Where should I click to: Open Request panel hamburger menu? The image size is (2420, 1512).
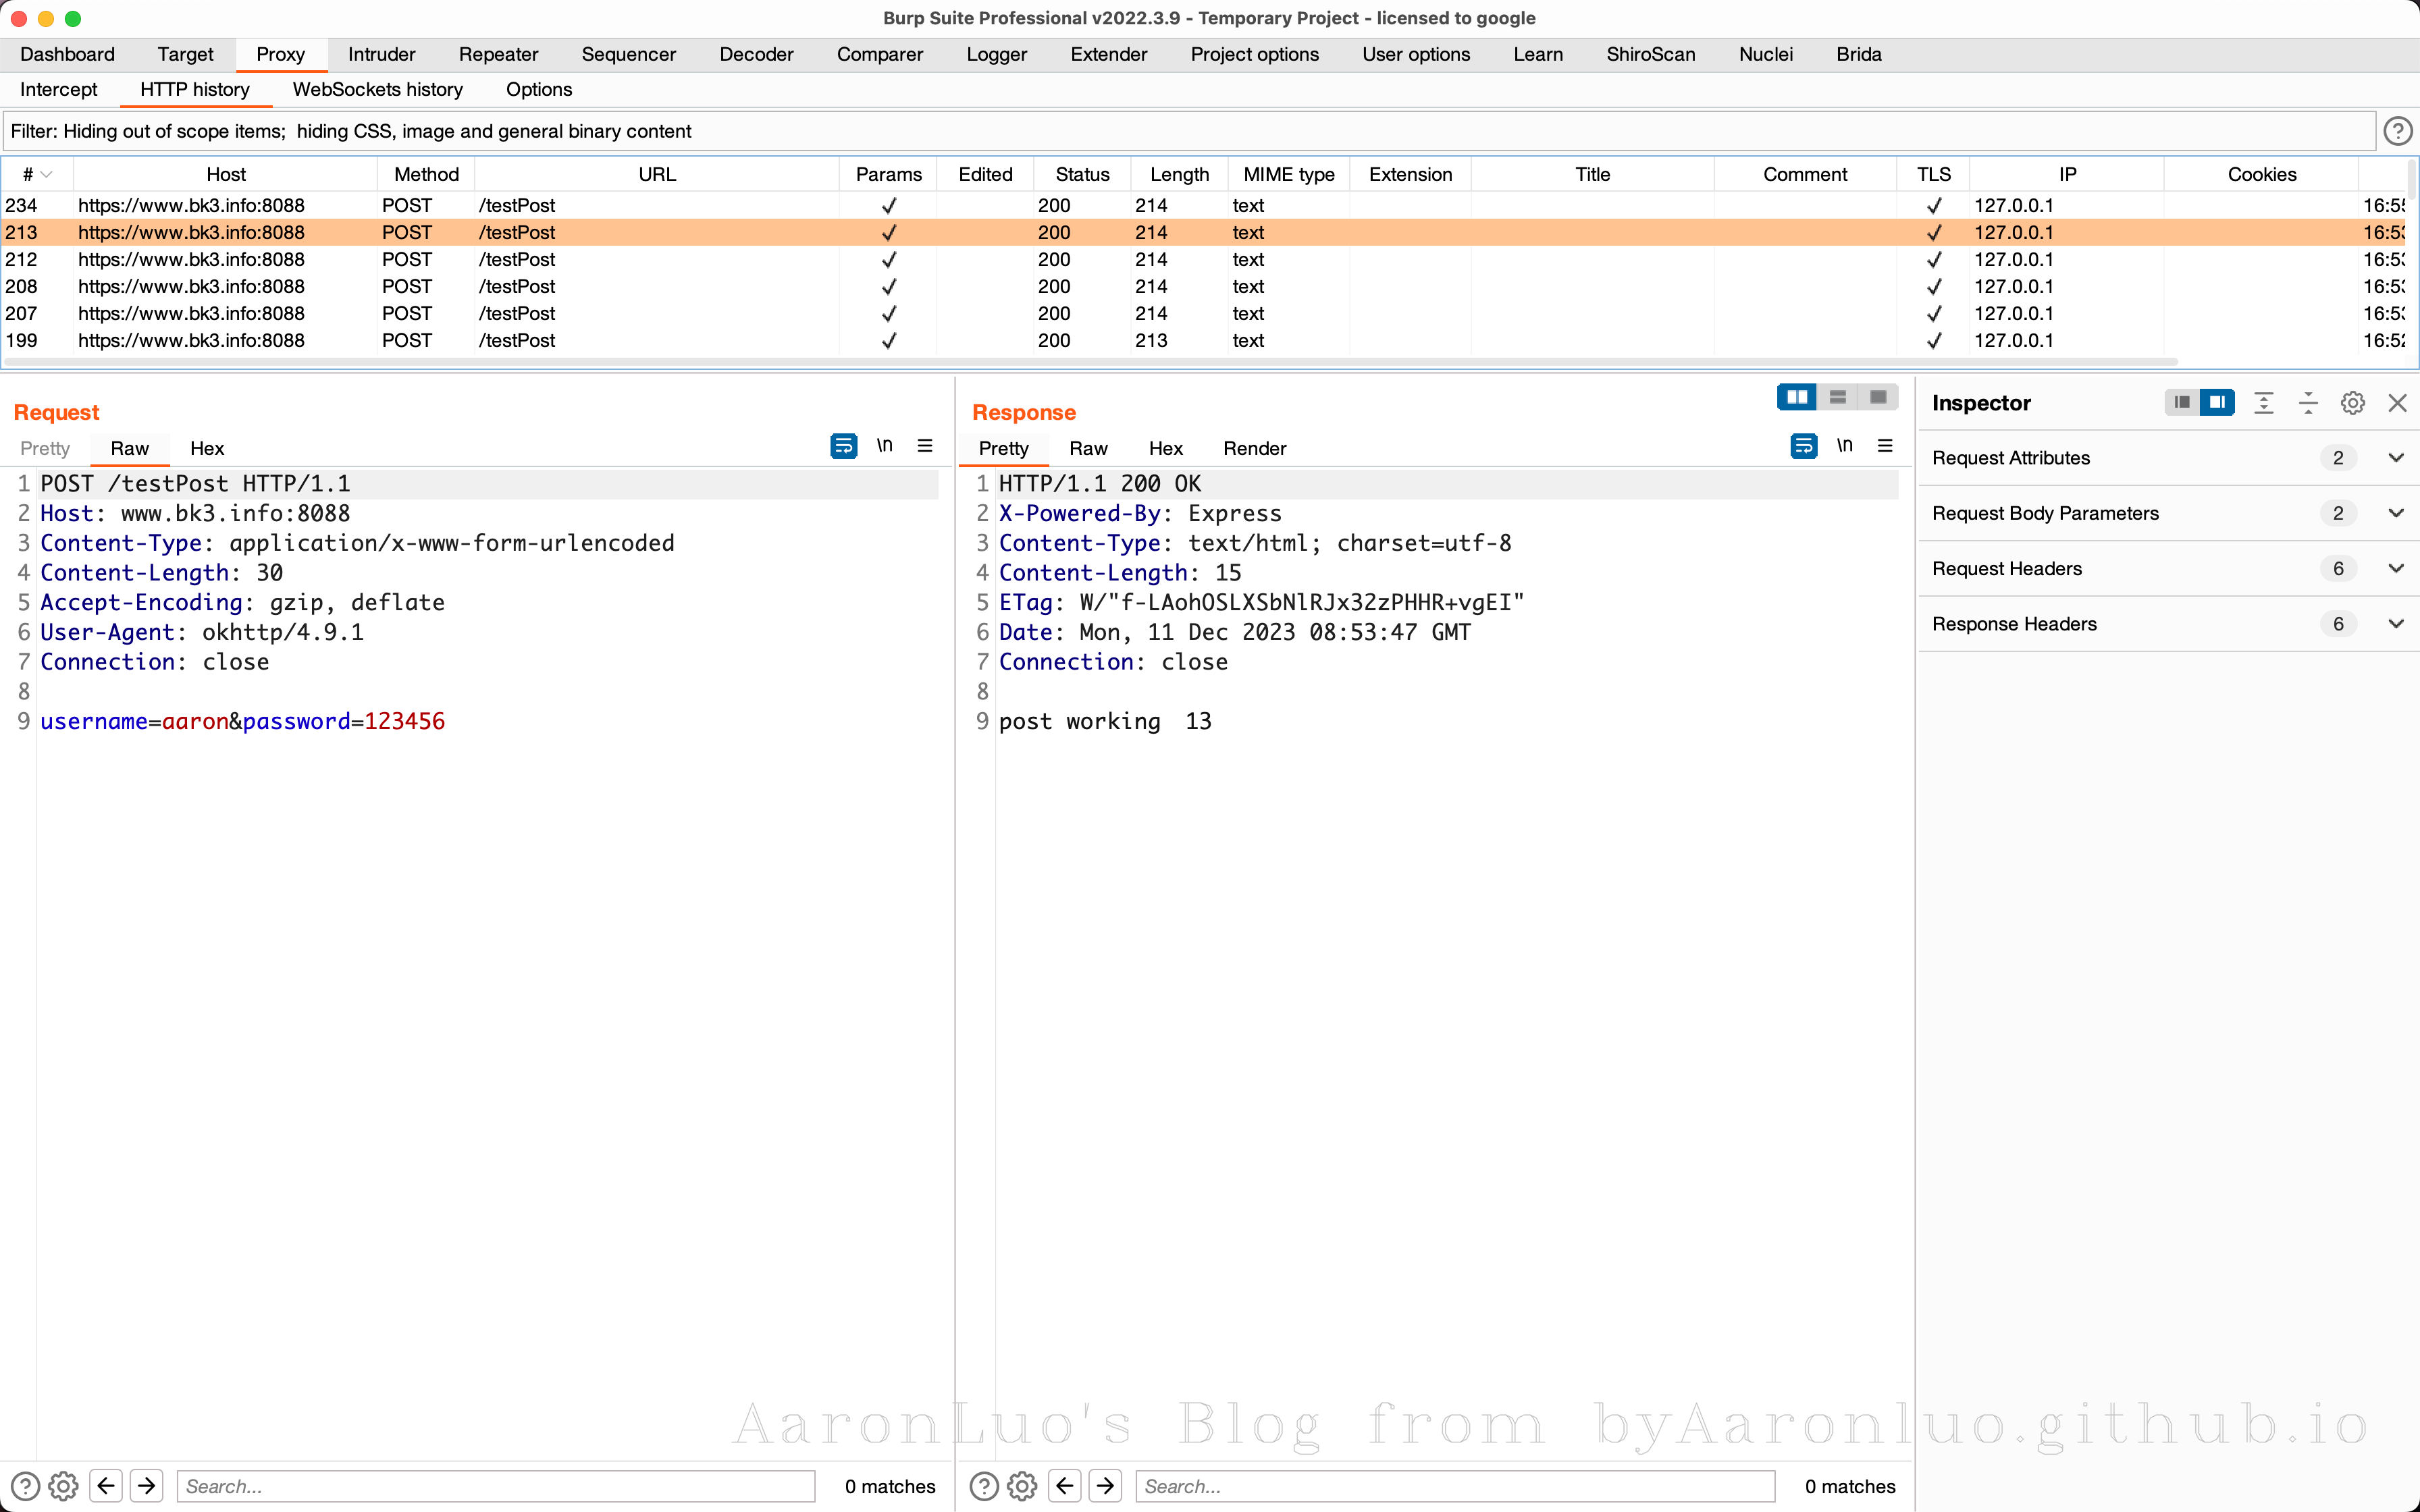pos(925,446)
